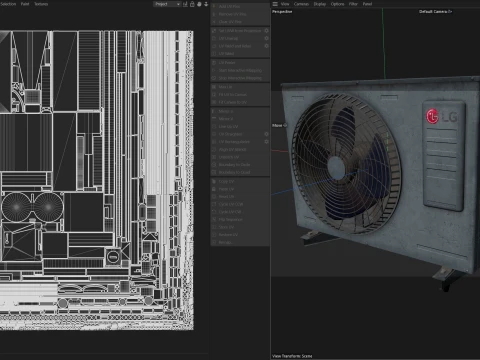
Task: Open UV Rectangularize settings gear
Action: [x=266, y=142]
